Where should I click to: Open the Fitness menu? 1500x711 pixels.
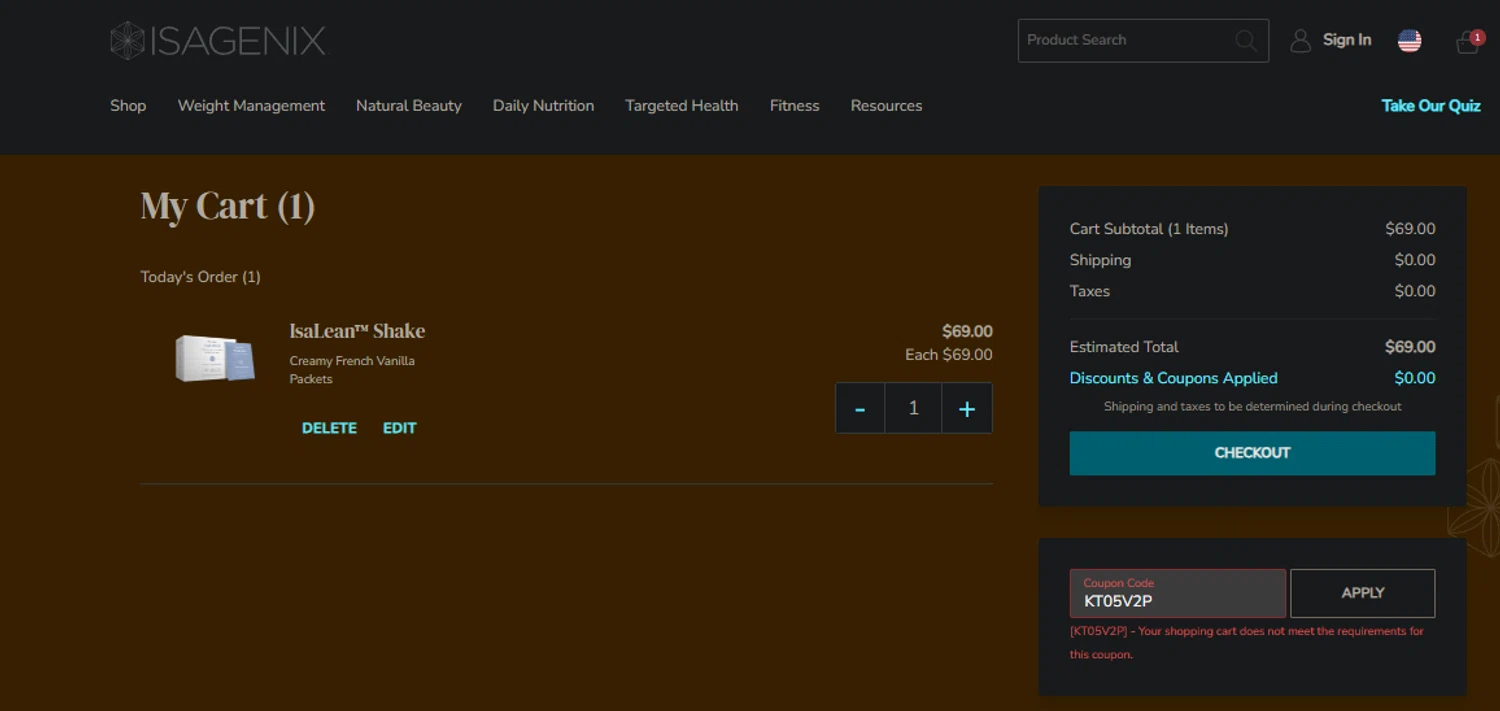(795, 105)
